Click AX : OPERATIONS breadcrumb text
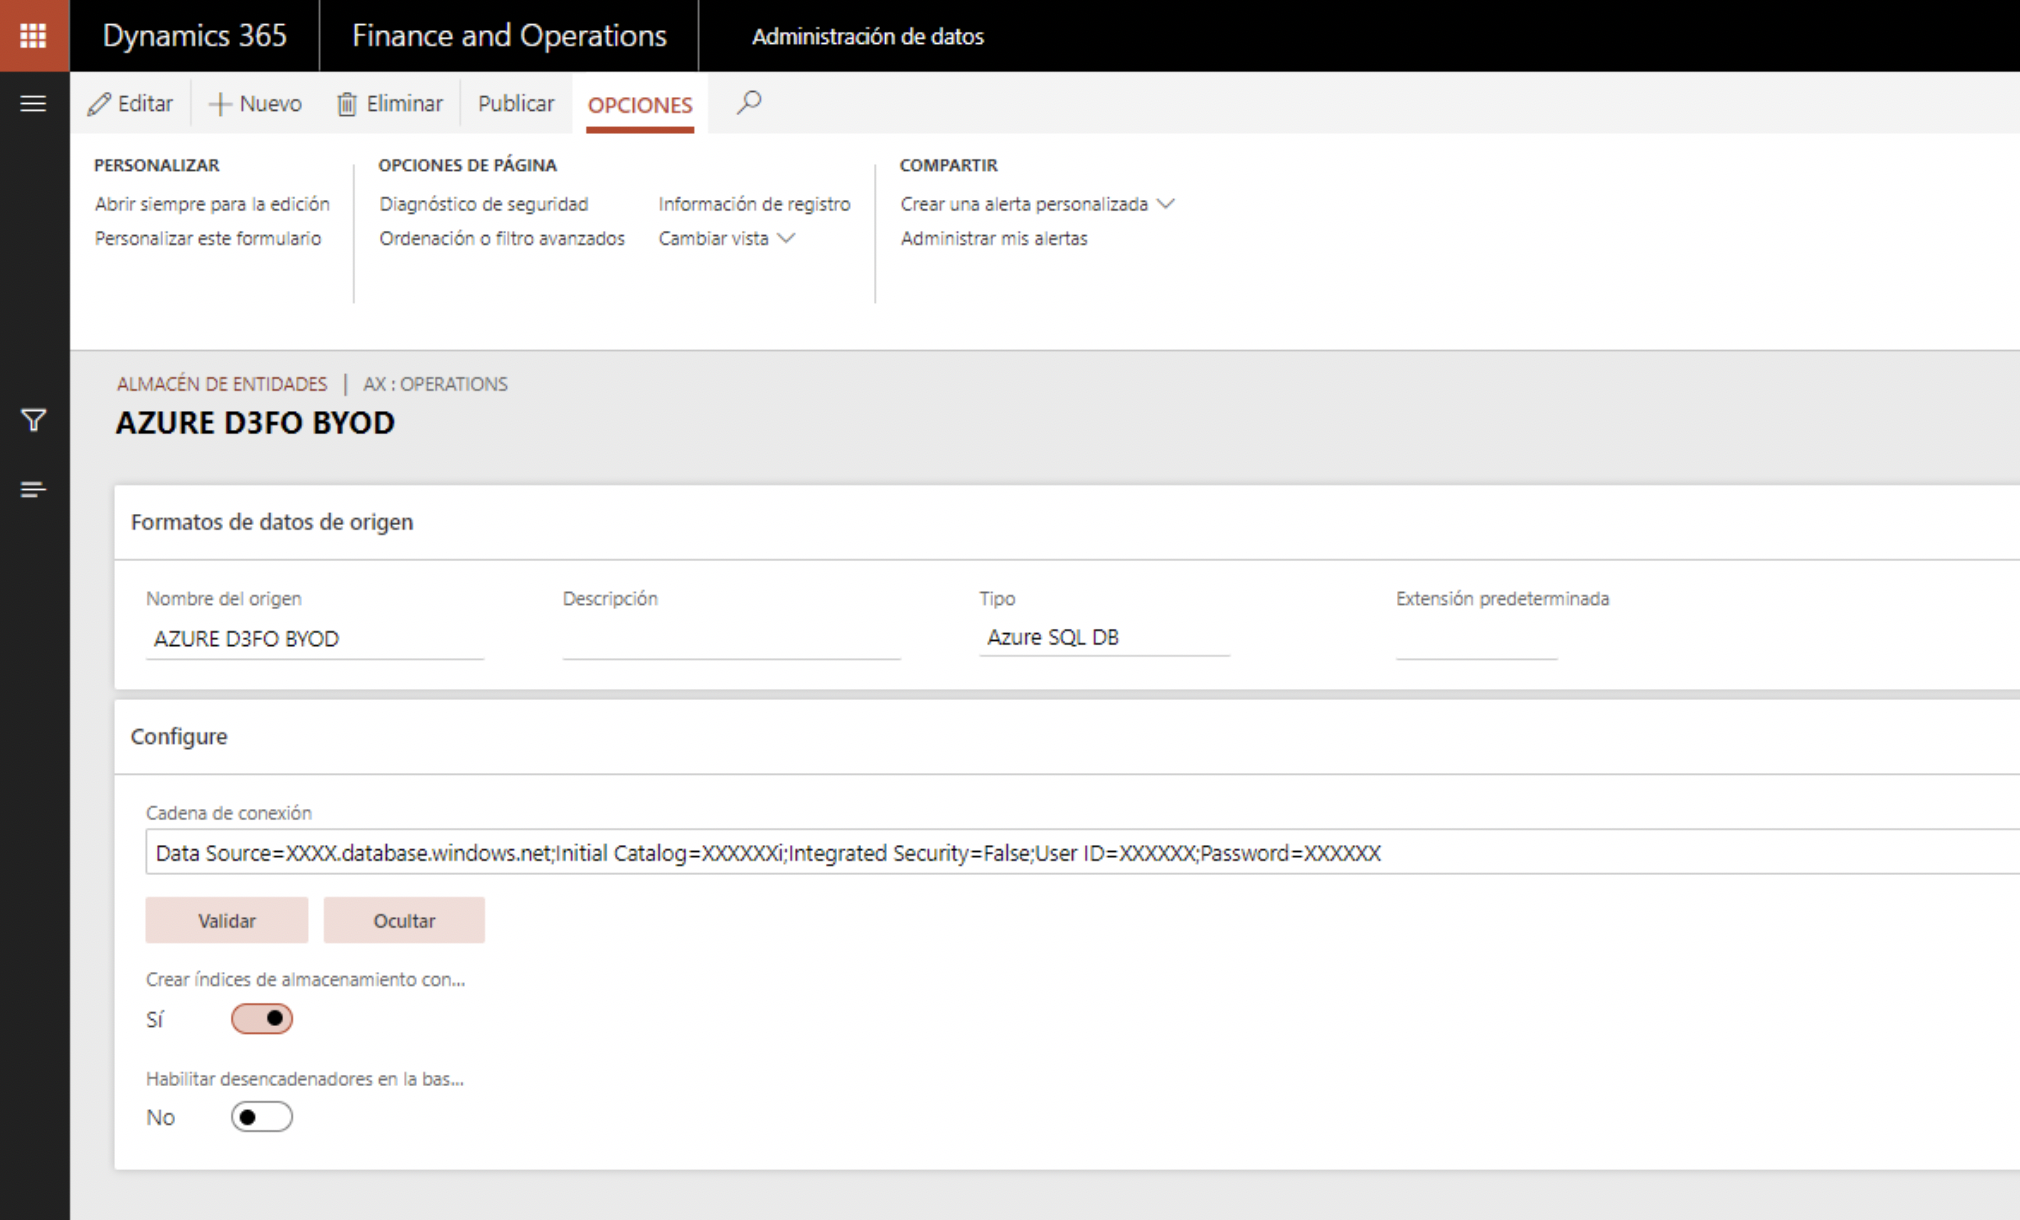 435,384
